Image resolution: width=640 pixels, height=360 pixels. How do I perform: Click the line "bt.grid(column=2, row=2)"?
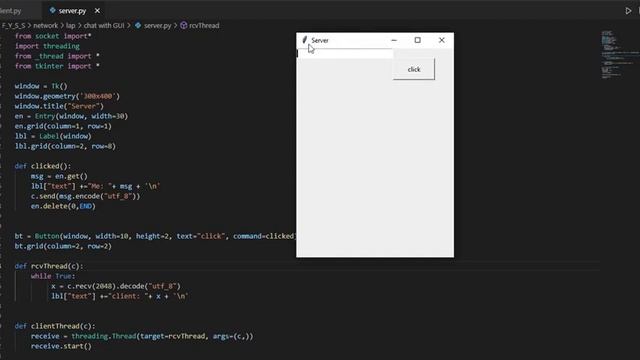click(63, 246)
